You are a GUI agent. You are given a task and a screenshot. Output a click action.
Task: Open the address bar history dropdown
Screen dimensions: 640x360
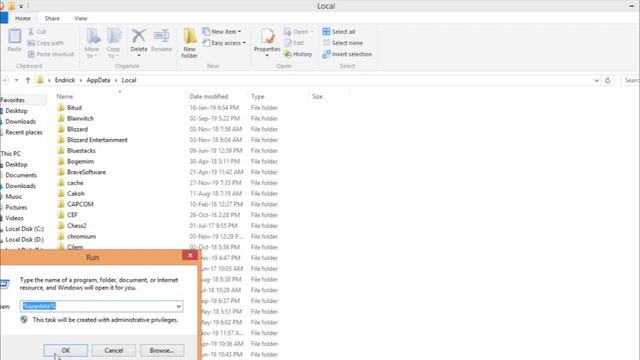(596, 80)
